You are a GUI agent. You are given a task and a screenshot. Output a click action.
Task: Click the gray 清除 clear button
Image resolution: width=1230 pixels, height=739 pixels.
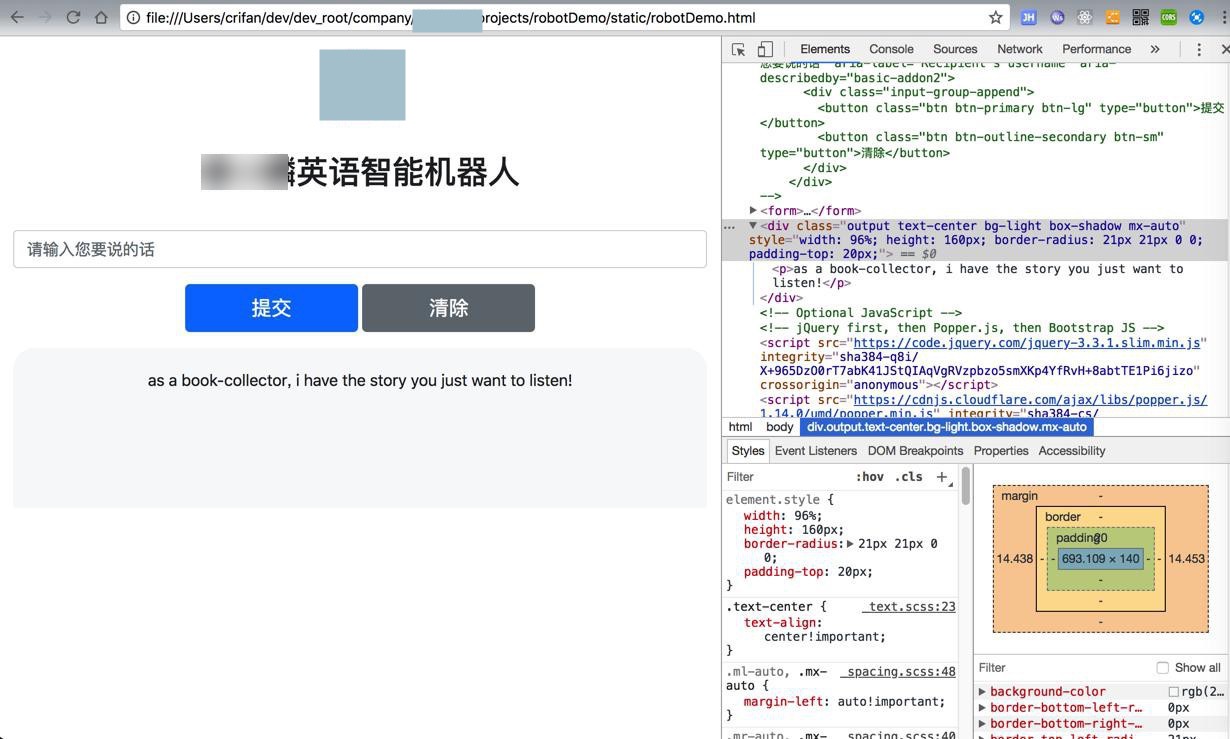(x=448, y=308)
